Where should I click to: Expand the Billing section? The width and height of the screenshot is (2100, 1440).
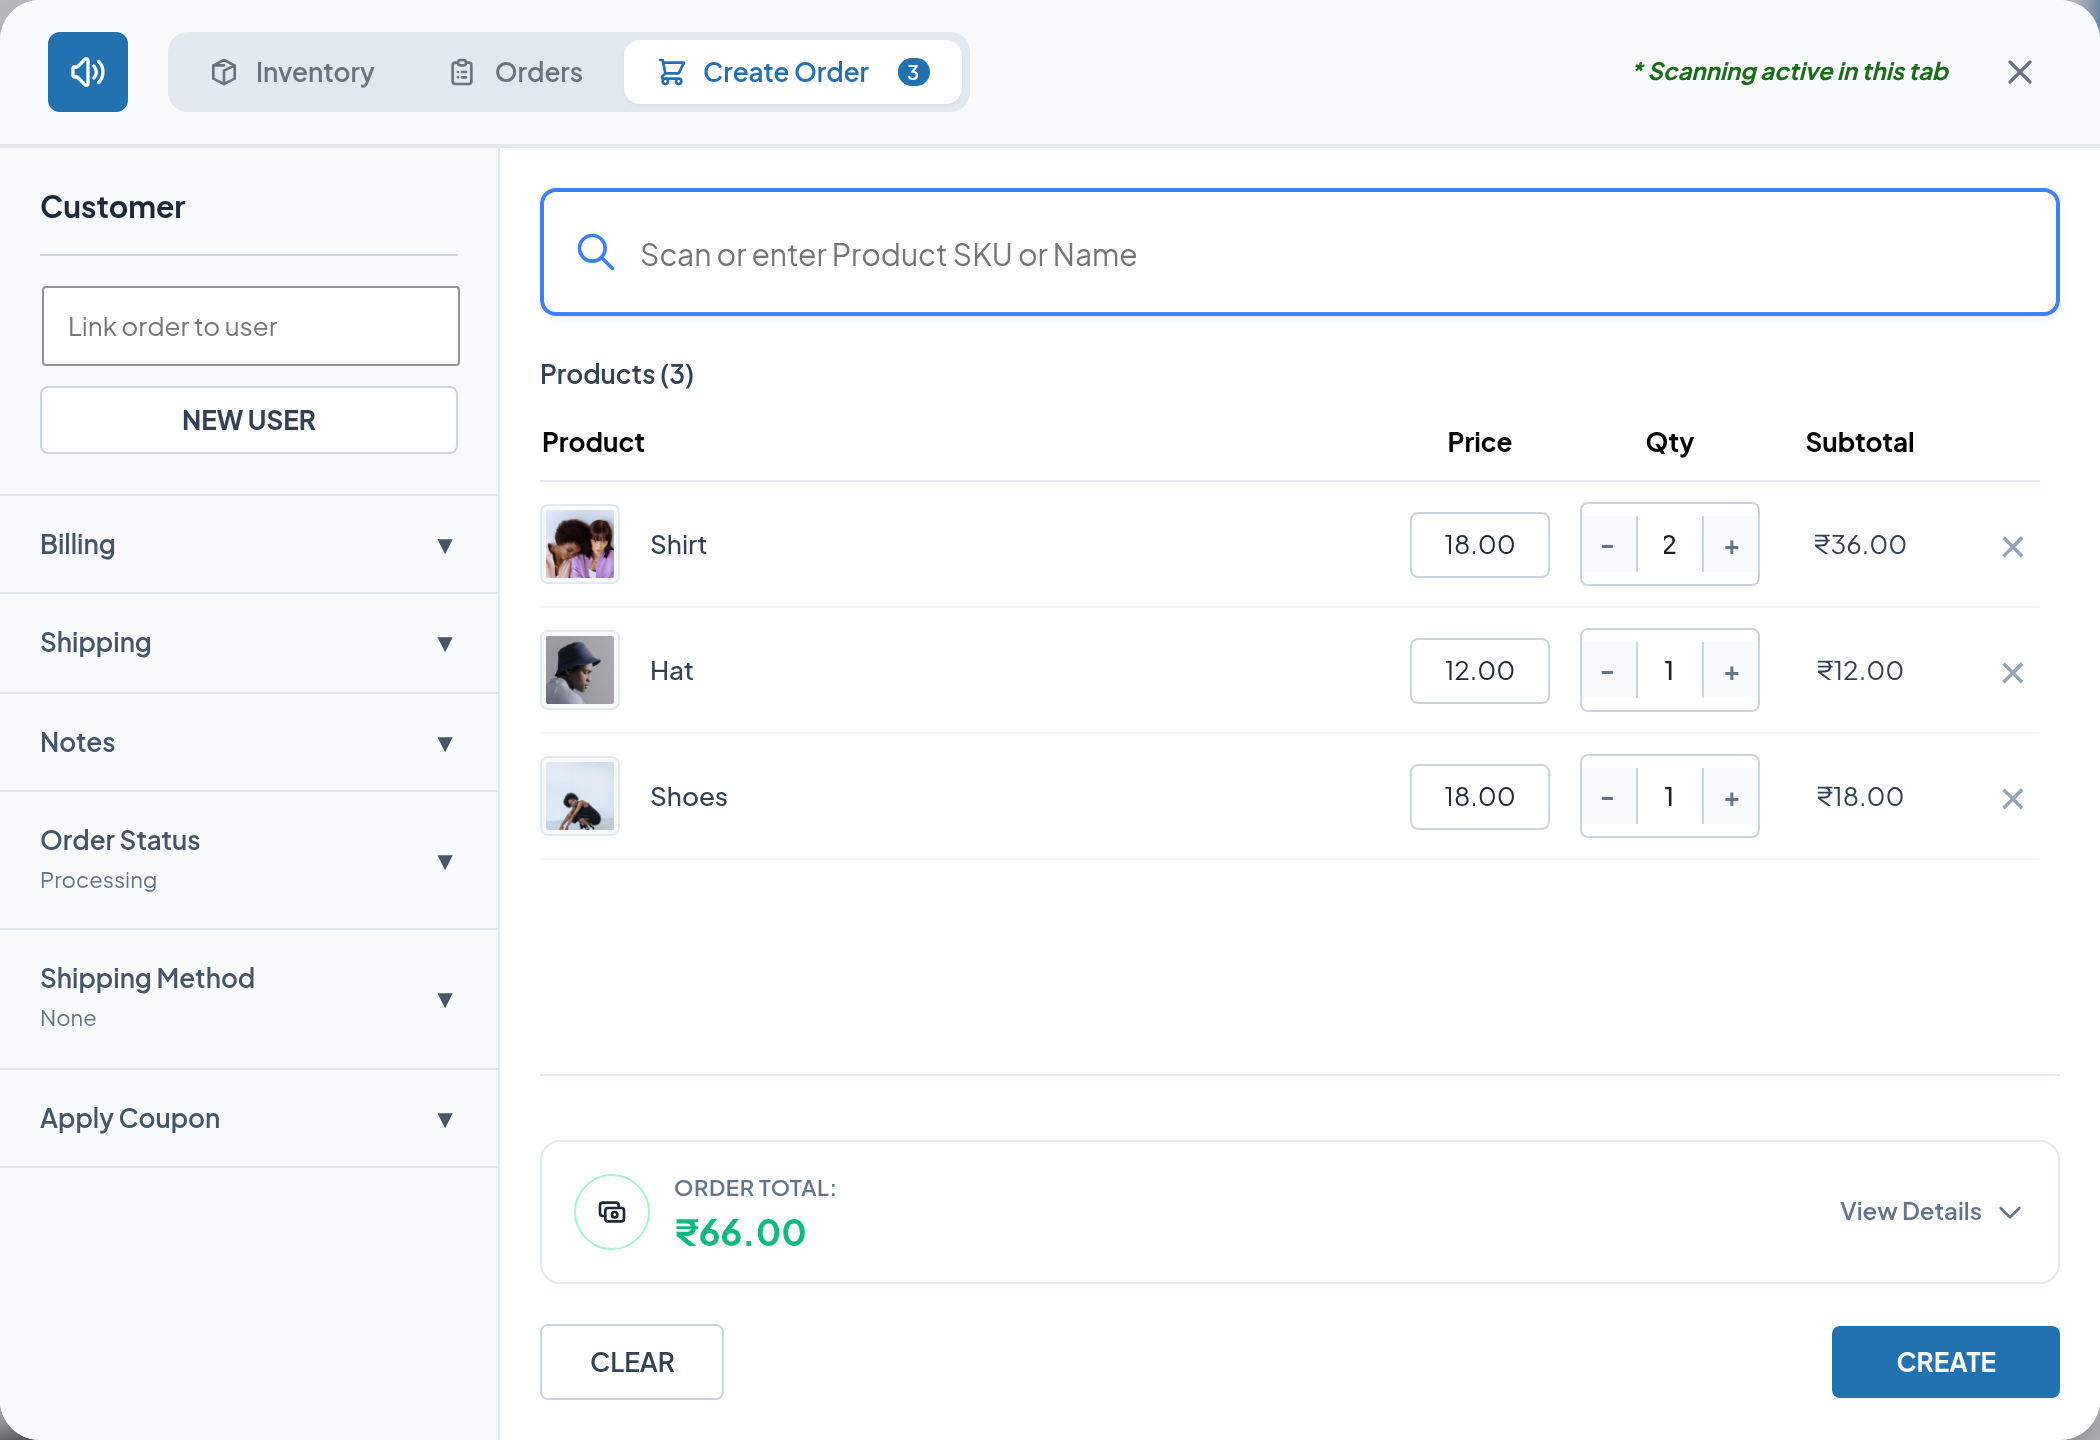(249, 545)
